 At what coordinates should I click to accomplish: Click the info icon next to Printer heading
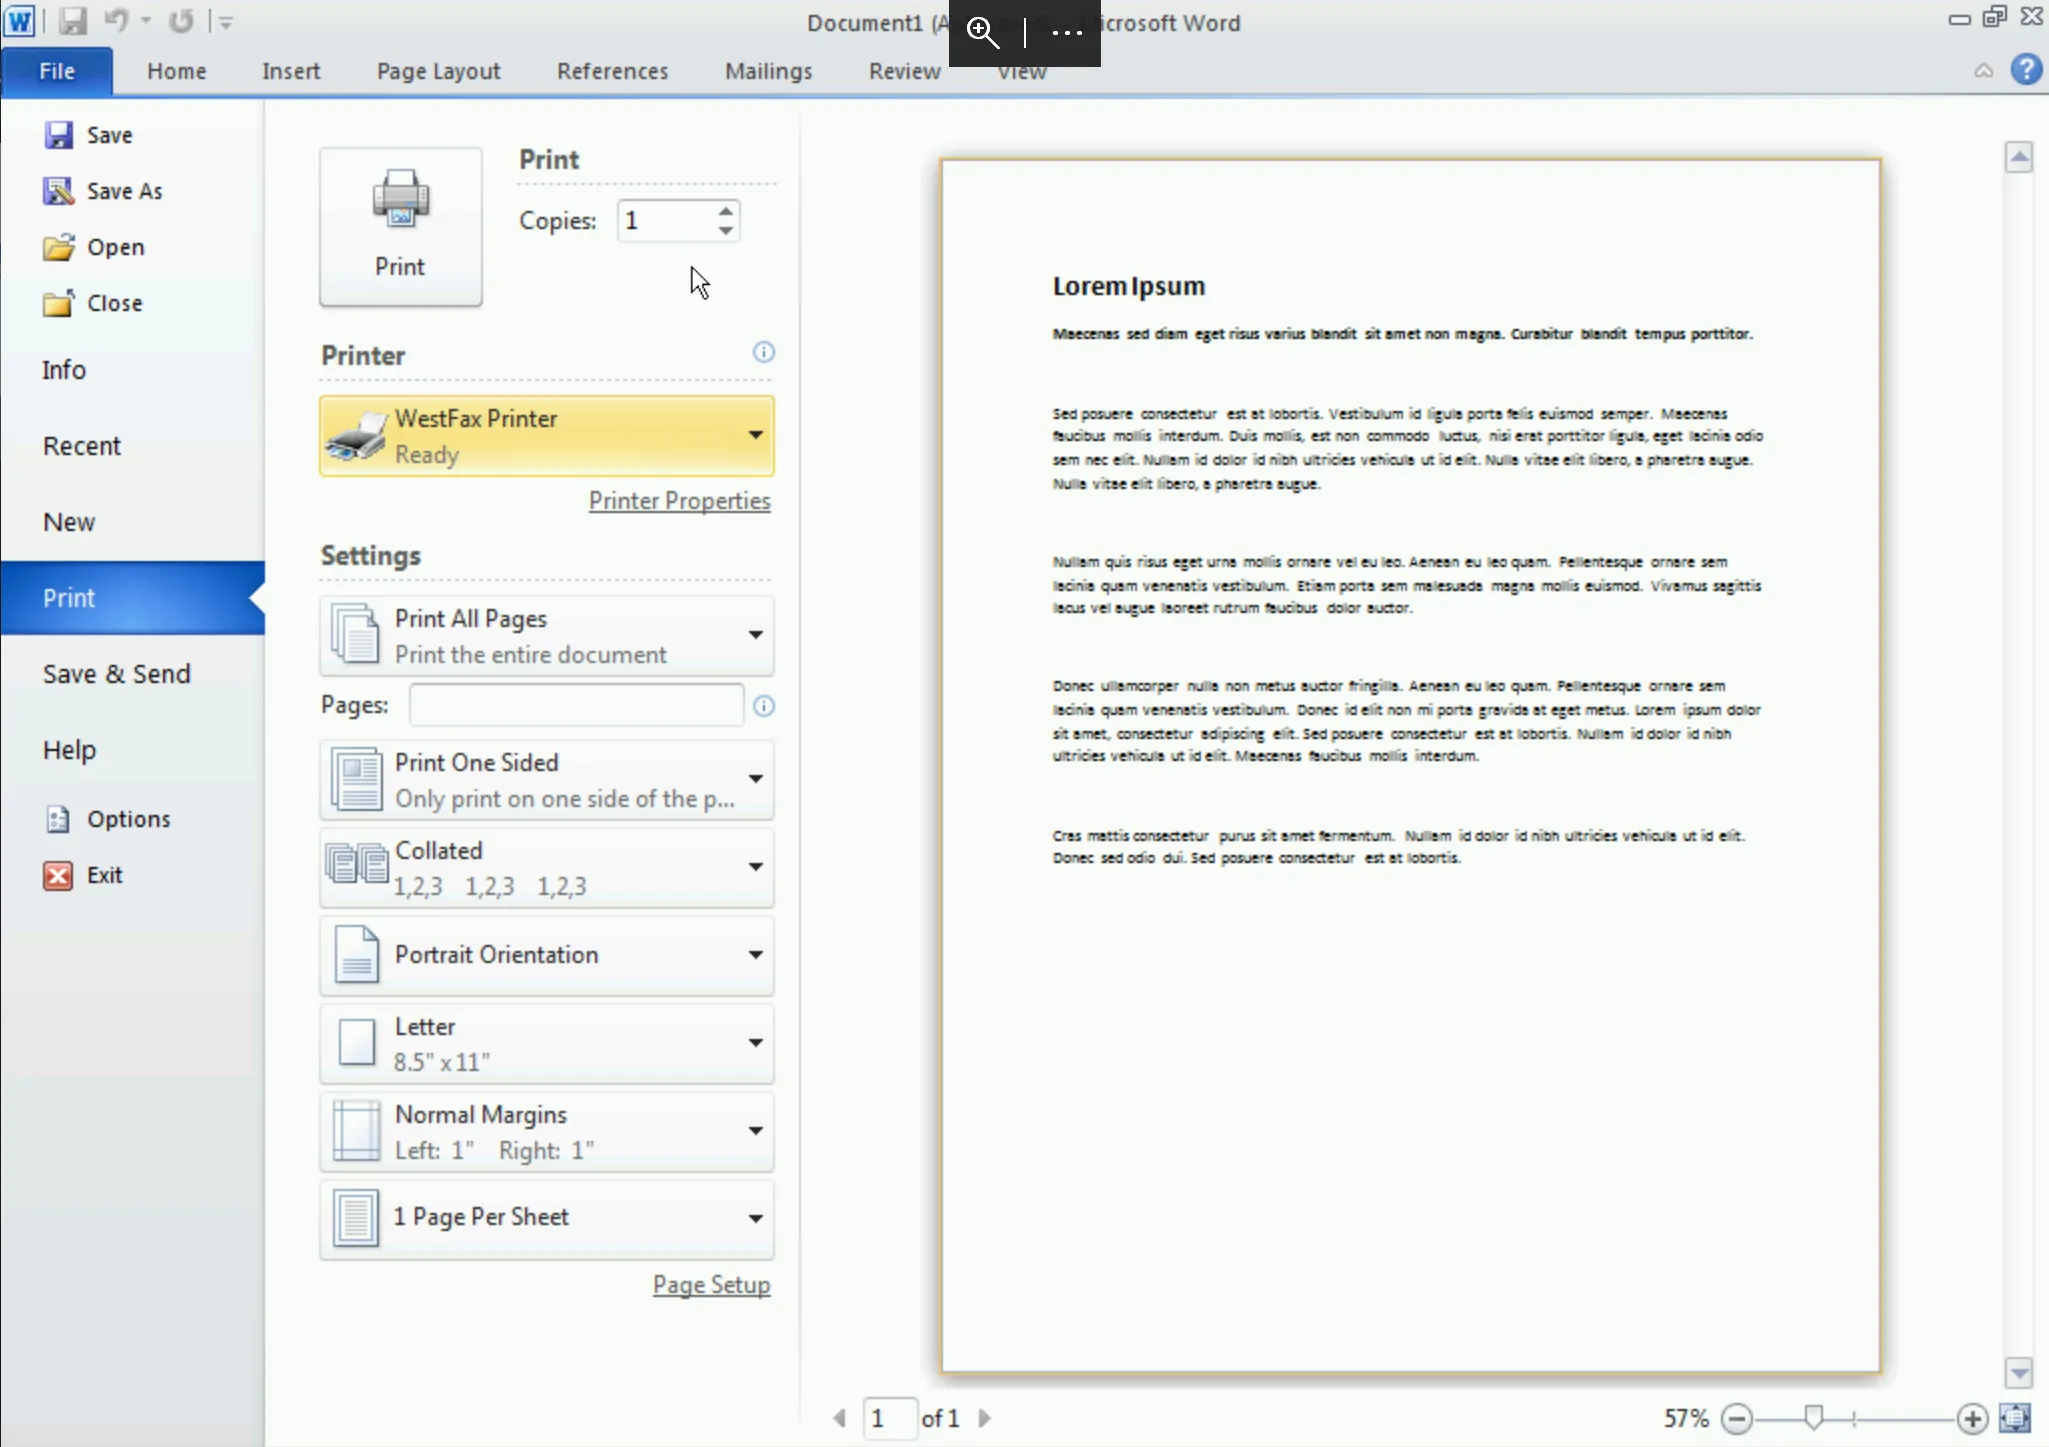(762, 352)
